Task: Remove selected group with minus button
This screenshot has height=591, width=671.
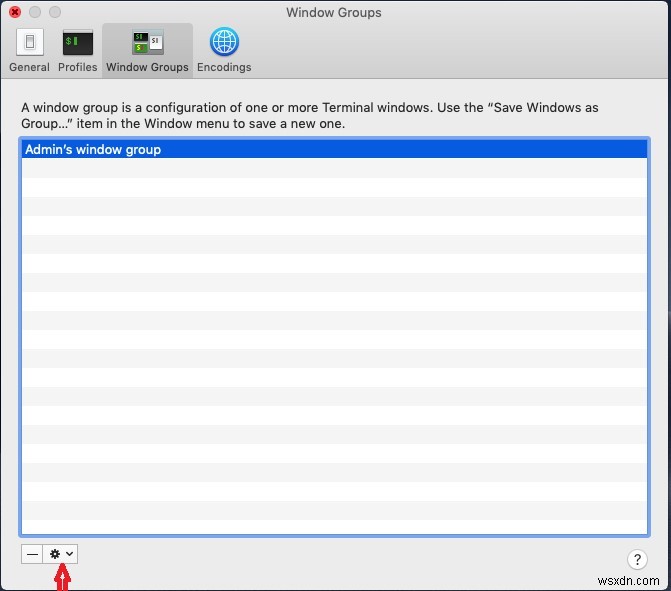Action: pyautogui.click(x=32, y=554)
